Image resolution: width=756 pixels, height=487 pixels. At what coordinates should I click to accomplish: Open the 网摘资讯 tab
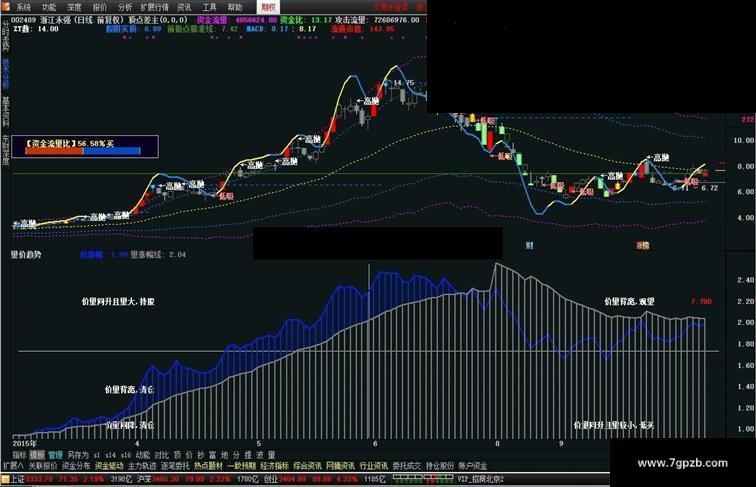pyautogui.click(x=340, y=466)
